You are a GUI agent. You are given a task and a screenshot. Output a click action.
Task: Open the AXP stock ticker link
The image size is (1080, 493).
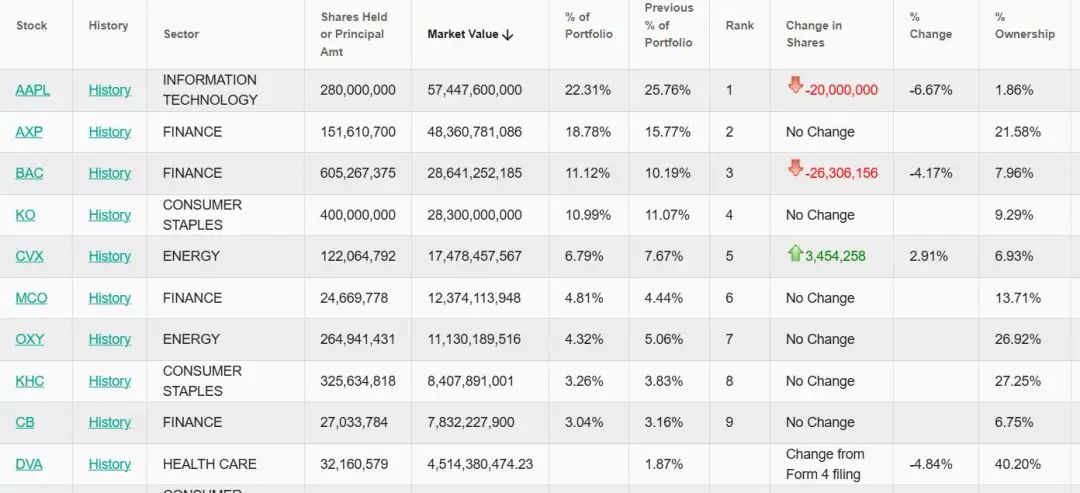29,132
